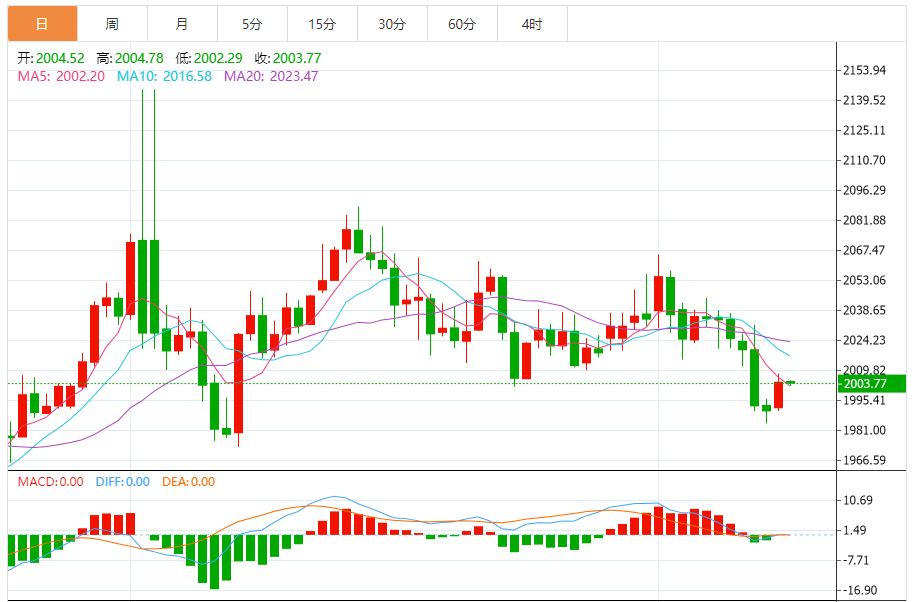Viewport: 915px width, 602px height.
Task: Click the MA5: 2002.20 indicator label
Action: pyautogui.click(x=61, y=76)
